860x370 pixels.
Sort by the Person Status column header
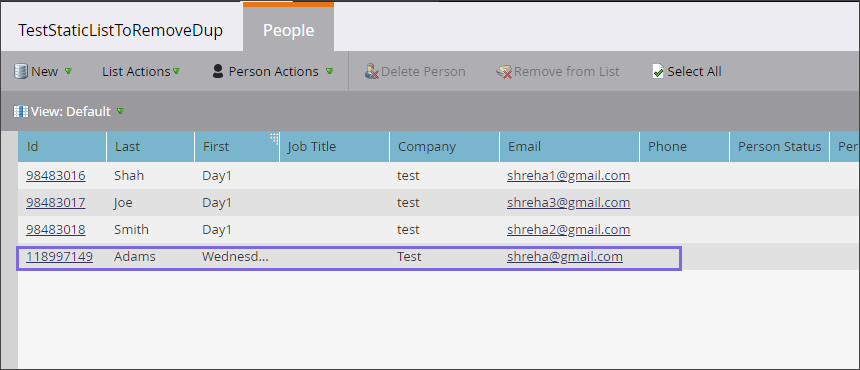coord(779,146)
